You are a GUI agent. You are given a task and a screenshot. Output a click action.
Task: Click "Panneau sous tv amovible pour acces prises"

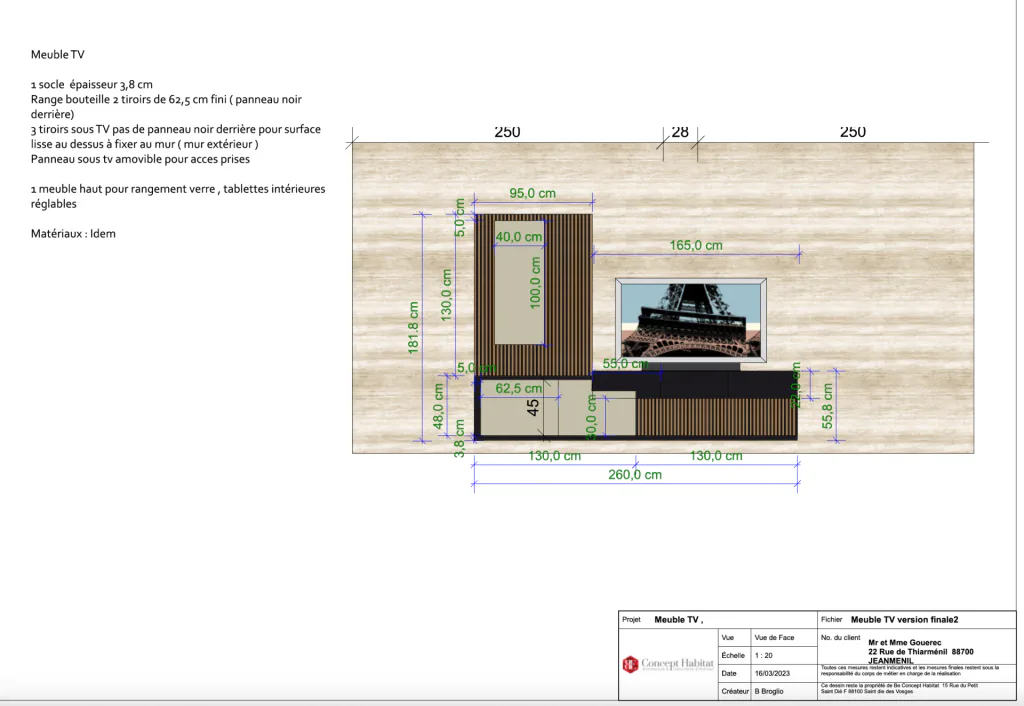[x=140, y=159]
